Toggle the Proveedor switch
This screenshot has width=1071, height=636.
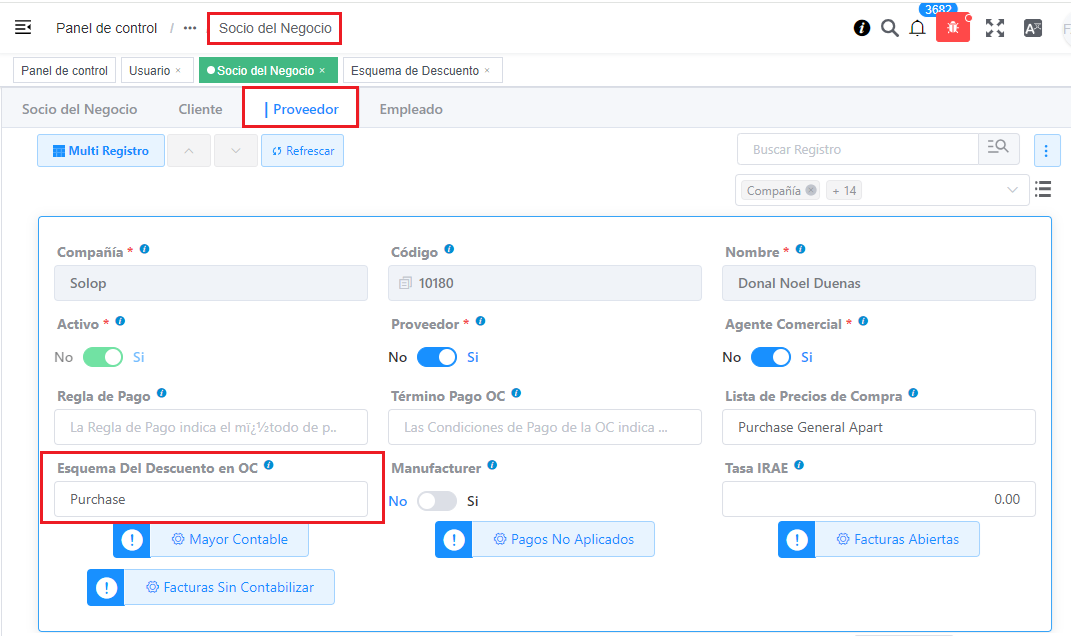tap(437, 357)
